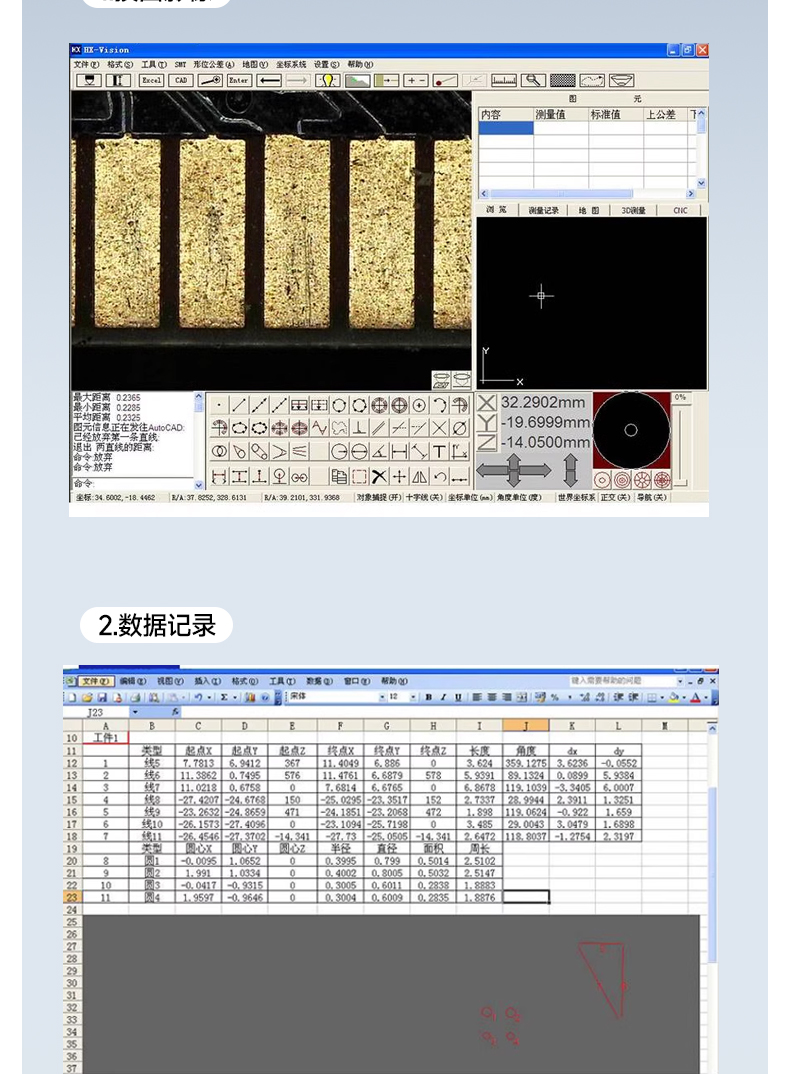Click the Excel export button in HX-Vision toolbar
Image resolution: width=790 pixels, height=1074 pixels.
pos(151,80)
